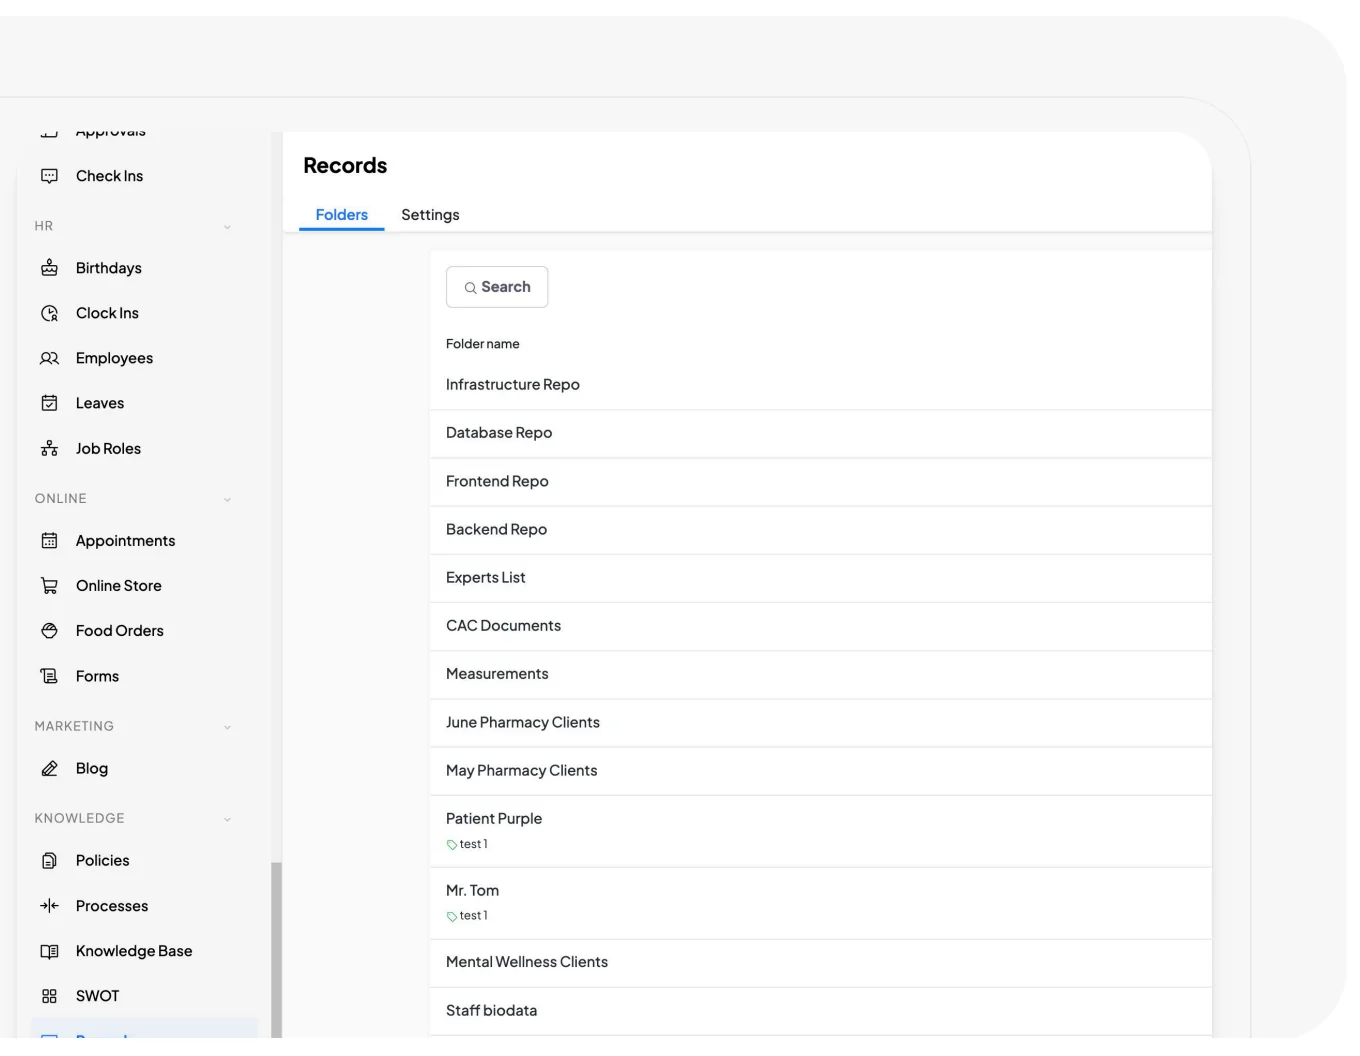Click the Processes icon
Image resolution: width=1360 pixels, height=1056 pixels.
(49, 906)
